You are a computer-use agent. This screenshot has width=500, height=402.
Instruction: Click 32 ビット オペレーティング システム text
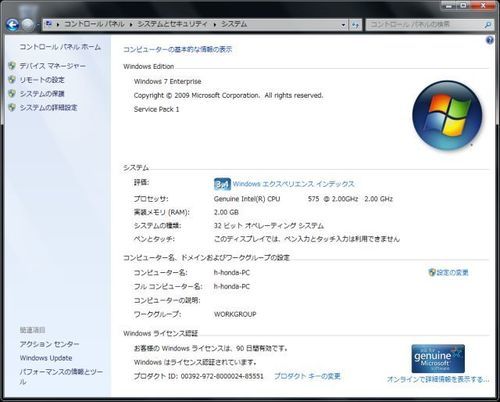269,226
